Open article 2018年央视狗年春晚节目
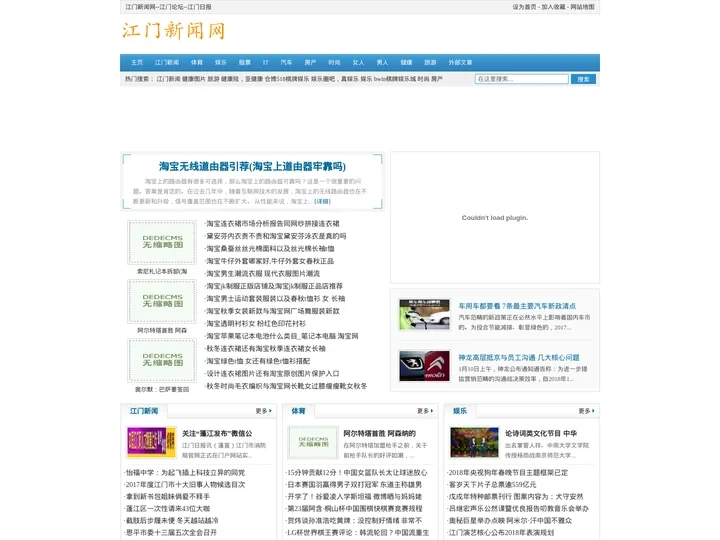 point(508,472)
